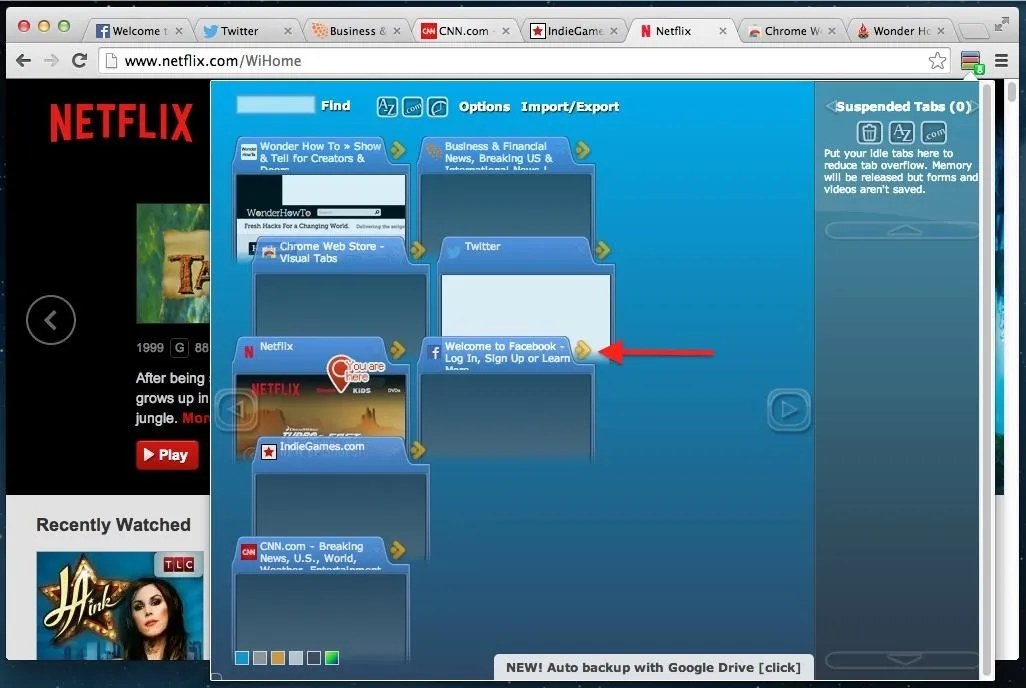The width and height of the screenshot is (1026, 688).
Task: Open the Import/Export link
Action: [x=570, y=107]
